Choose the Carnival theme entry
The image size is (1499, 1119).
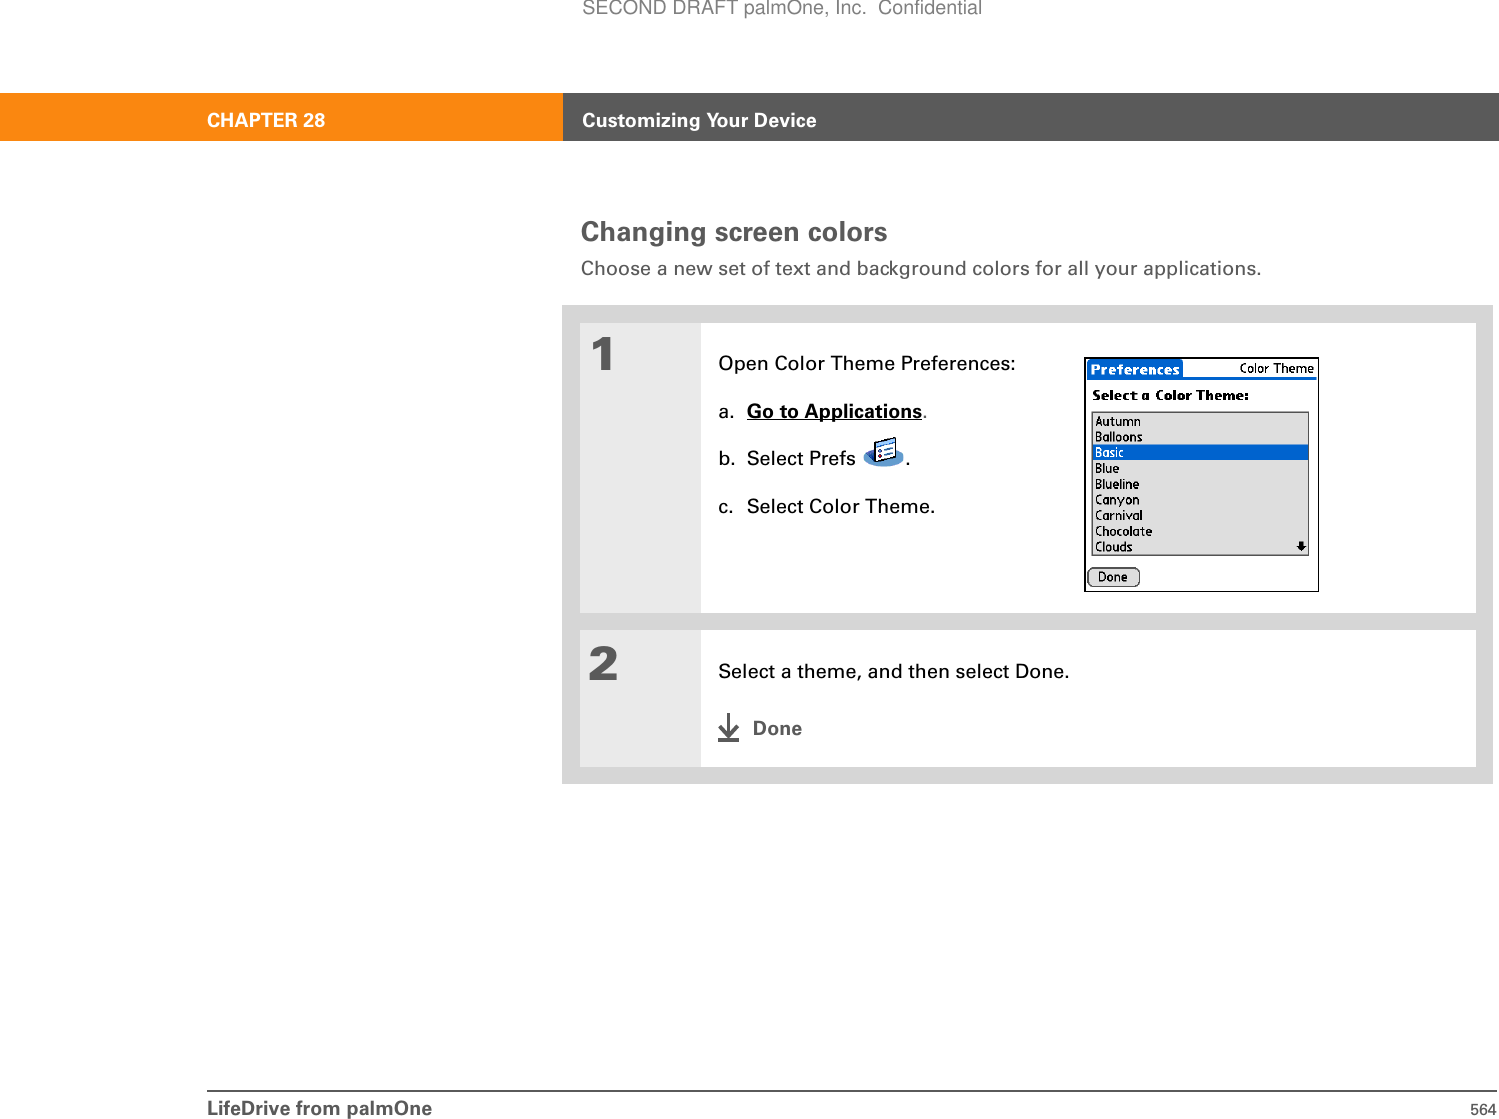[x=1200, y=516]
